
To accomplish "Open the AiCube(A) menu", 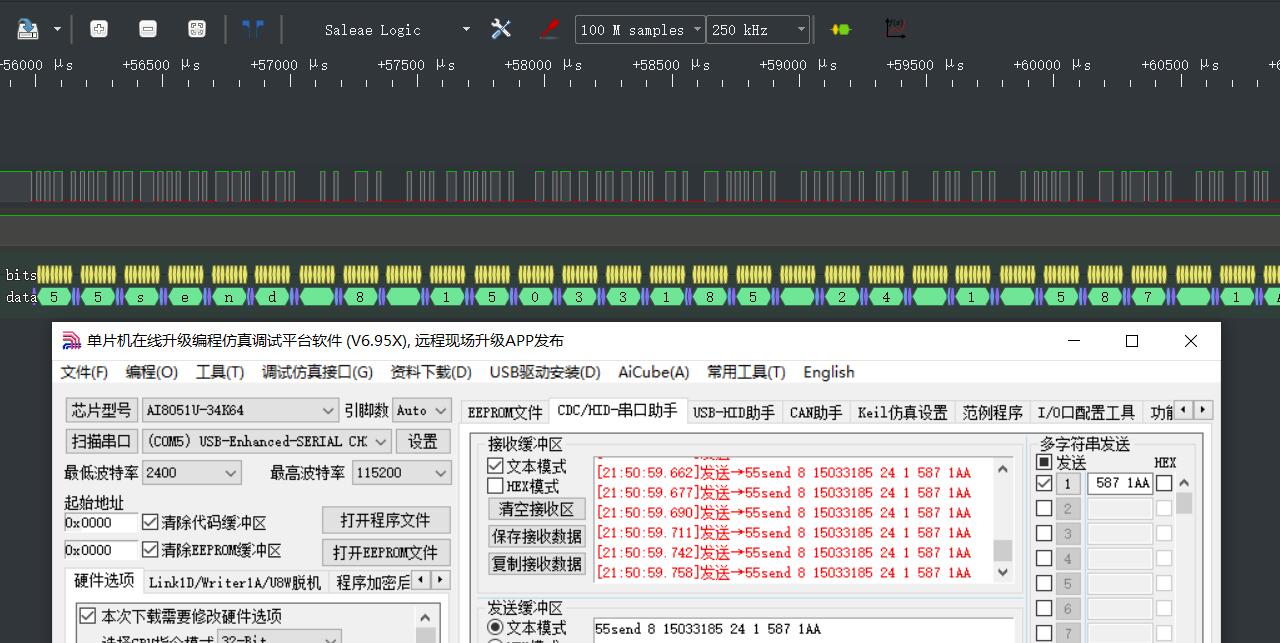I will click(x=654, y=372).
